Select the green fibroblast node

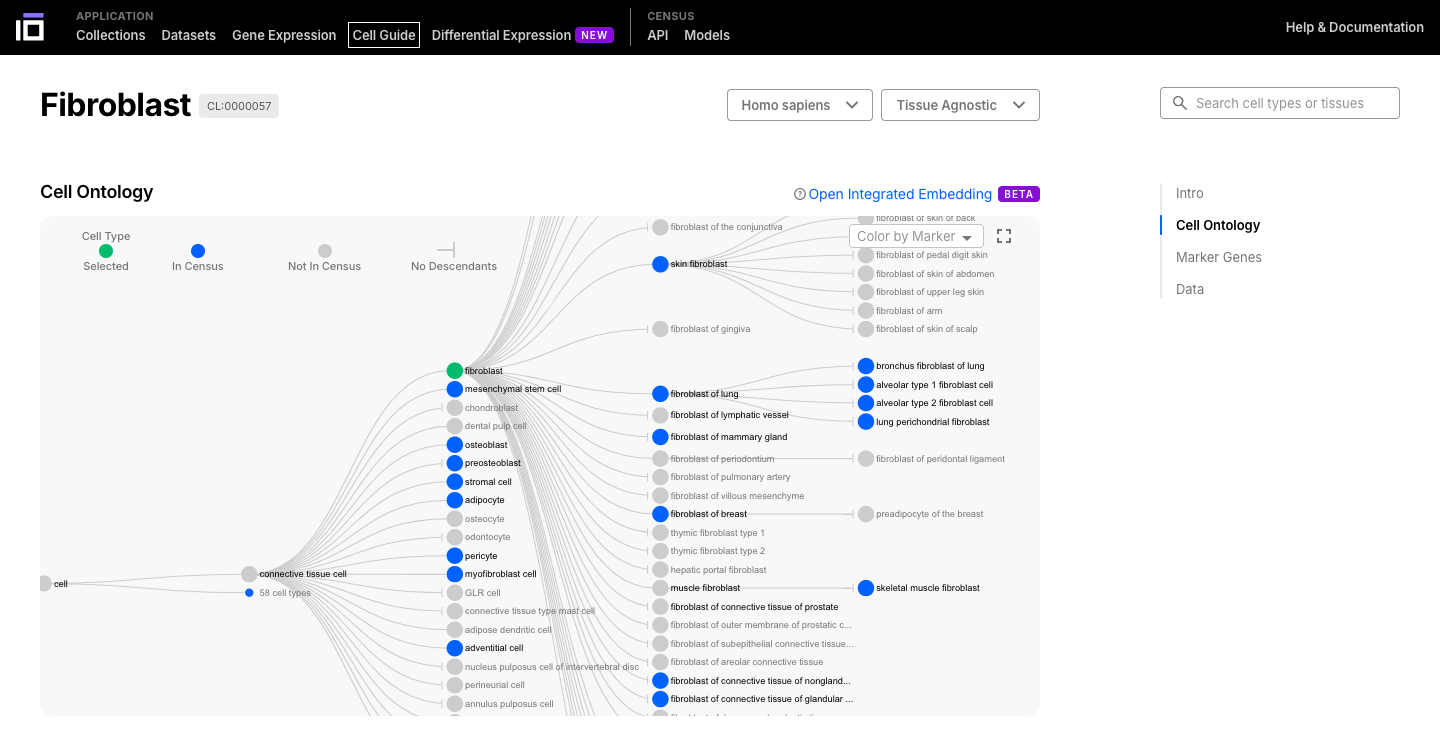coord(455,371)
